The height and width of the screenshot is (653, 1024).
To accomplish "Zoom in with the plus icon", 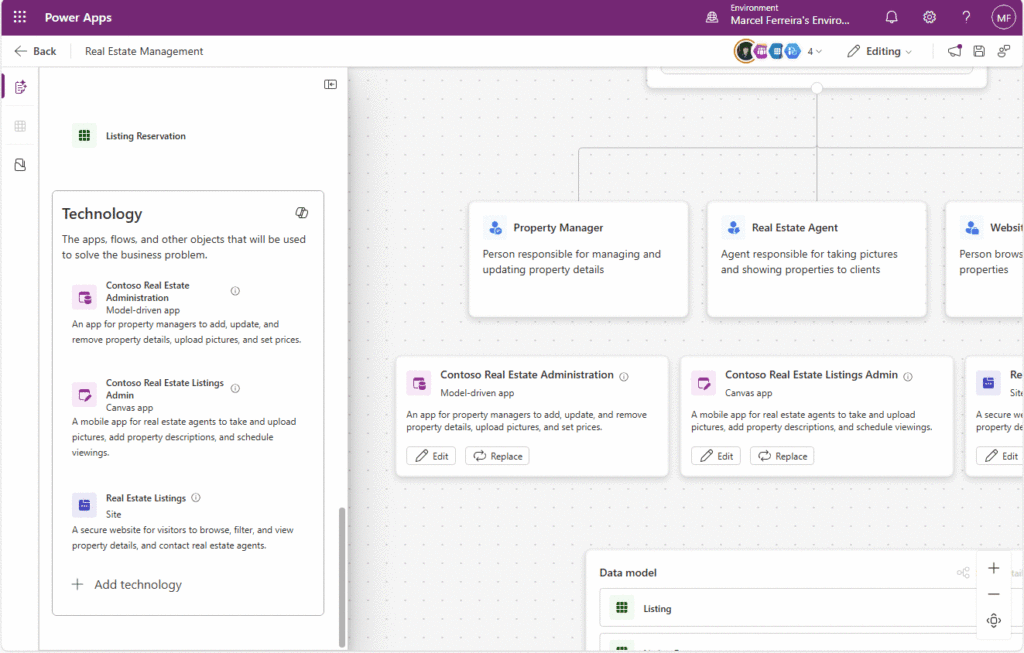I will pos(994,567).
